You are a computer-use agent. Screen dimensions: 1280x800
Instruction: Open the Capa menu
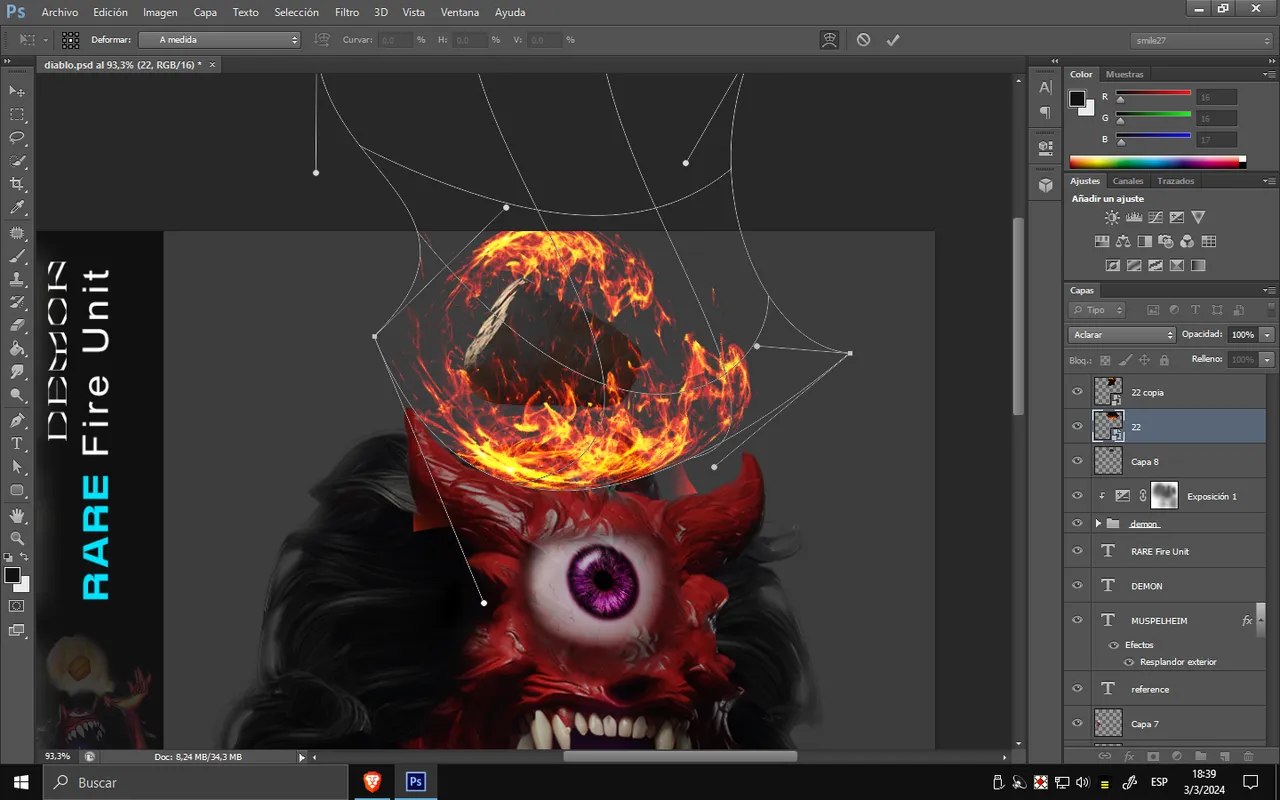205,12
